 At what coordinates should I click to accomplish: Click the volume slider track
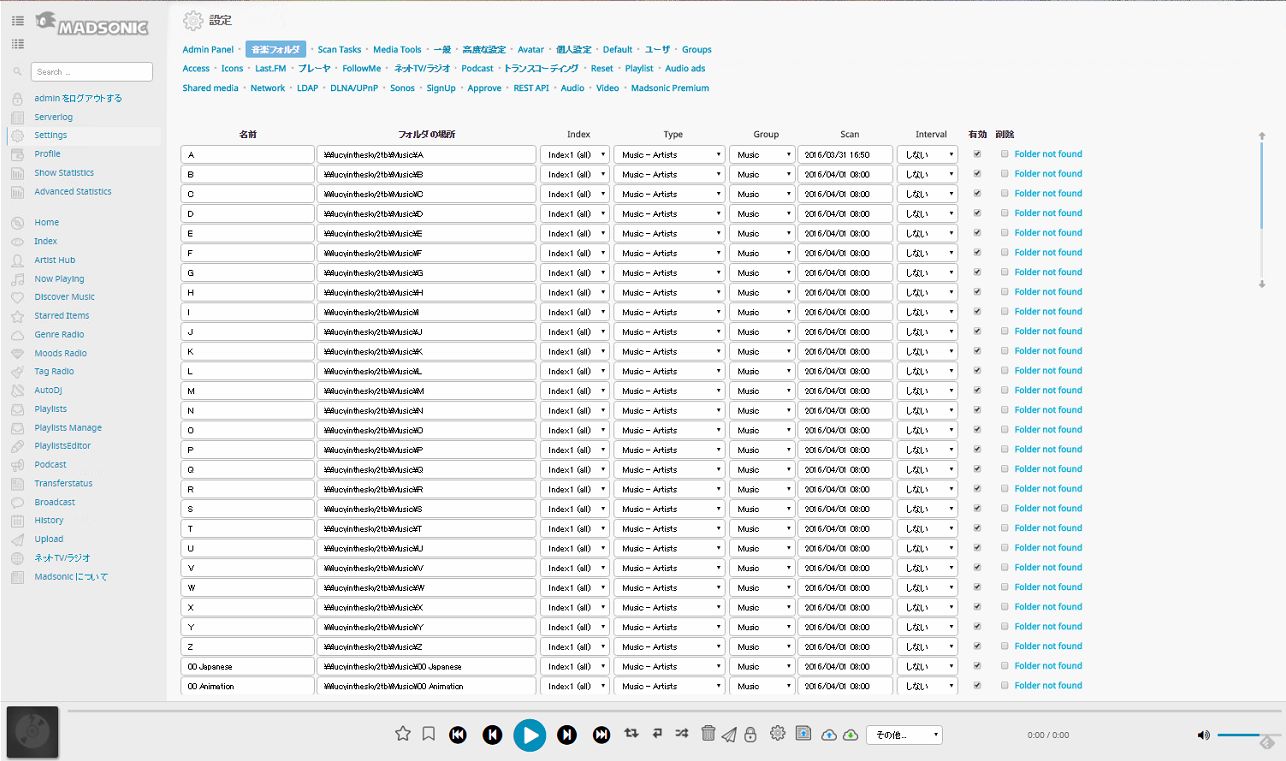1238,735
